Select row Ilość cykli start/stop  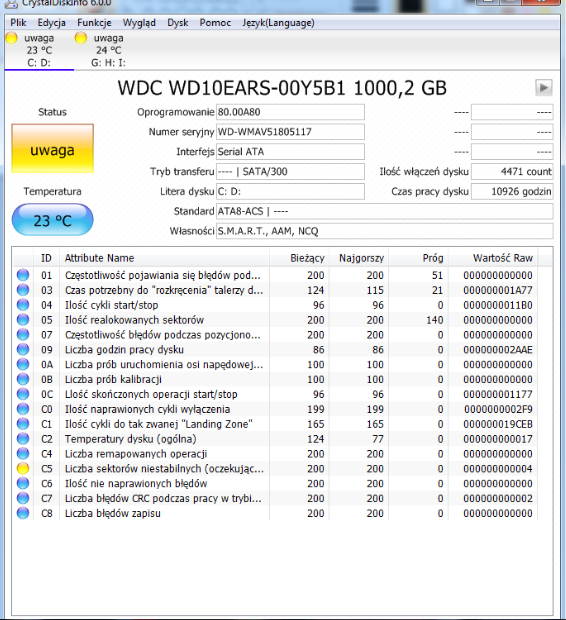click(275, 305)
